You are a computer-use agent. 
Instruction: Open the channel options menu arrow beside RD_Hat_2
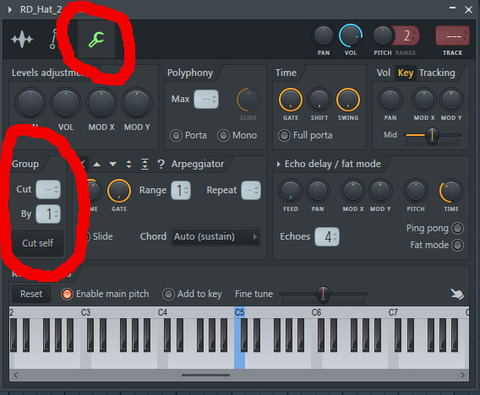pyautogui.click(x=10, y=10)
